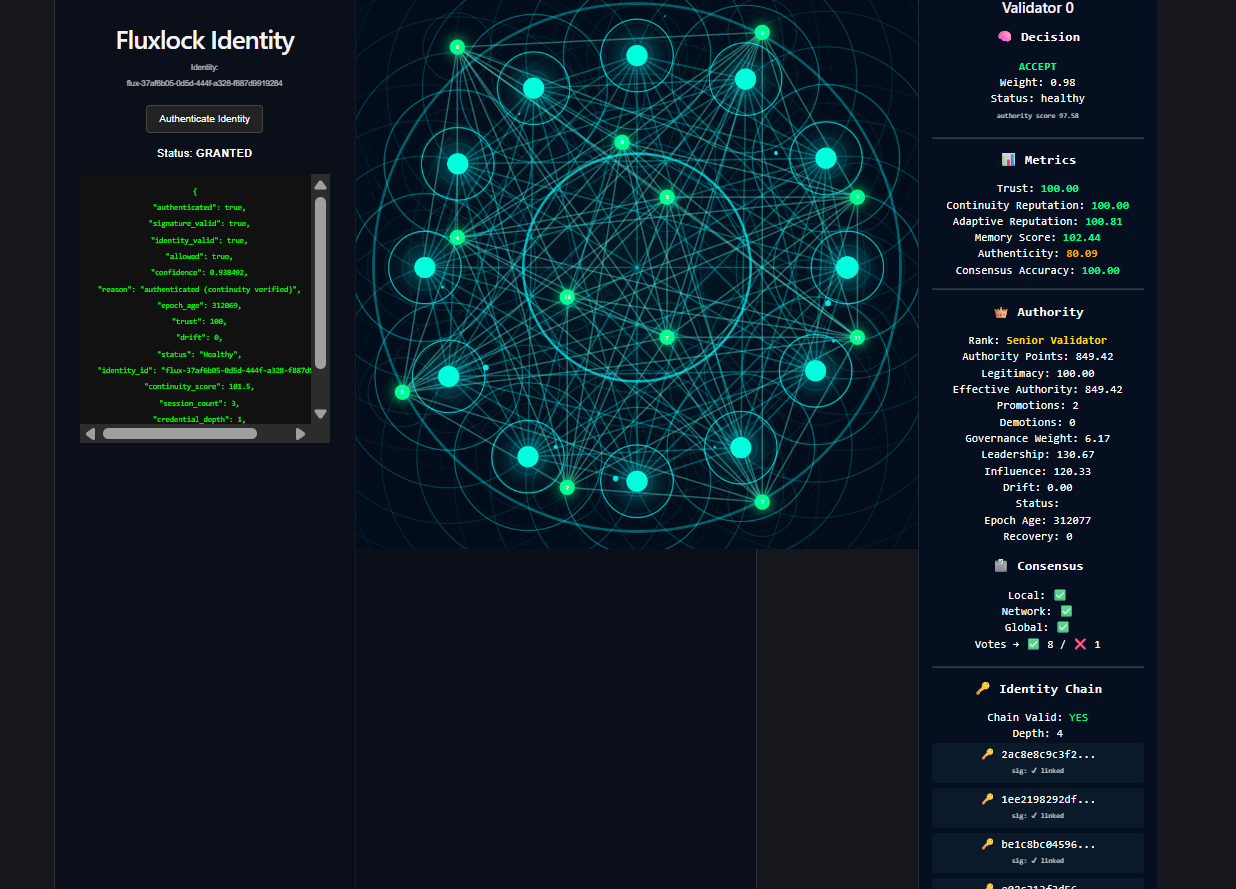1236x889 pixels.
Task: Click the JSON panel scroll-left arrow
Action: (90, 433)
